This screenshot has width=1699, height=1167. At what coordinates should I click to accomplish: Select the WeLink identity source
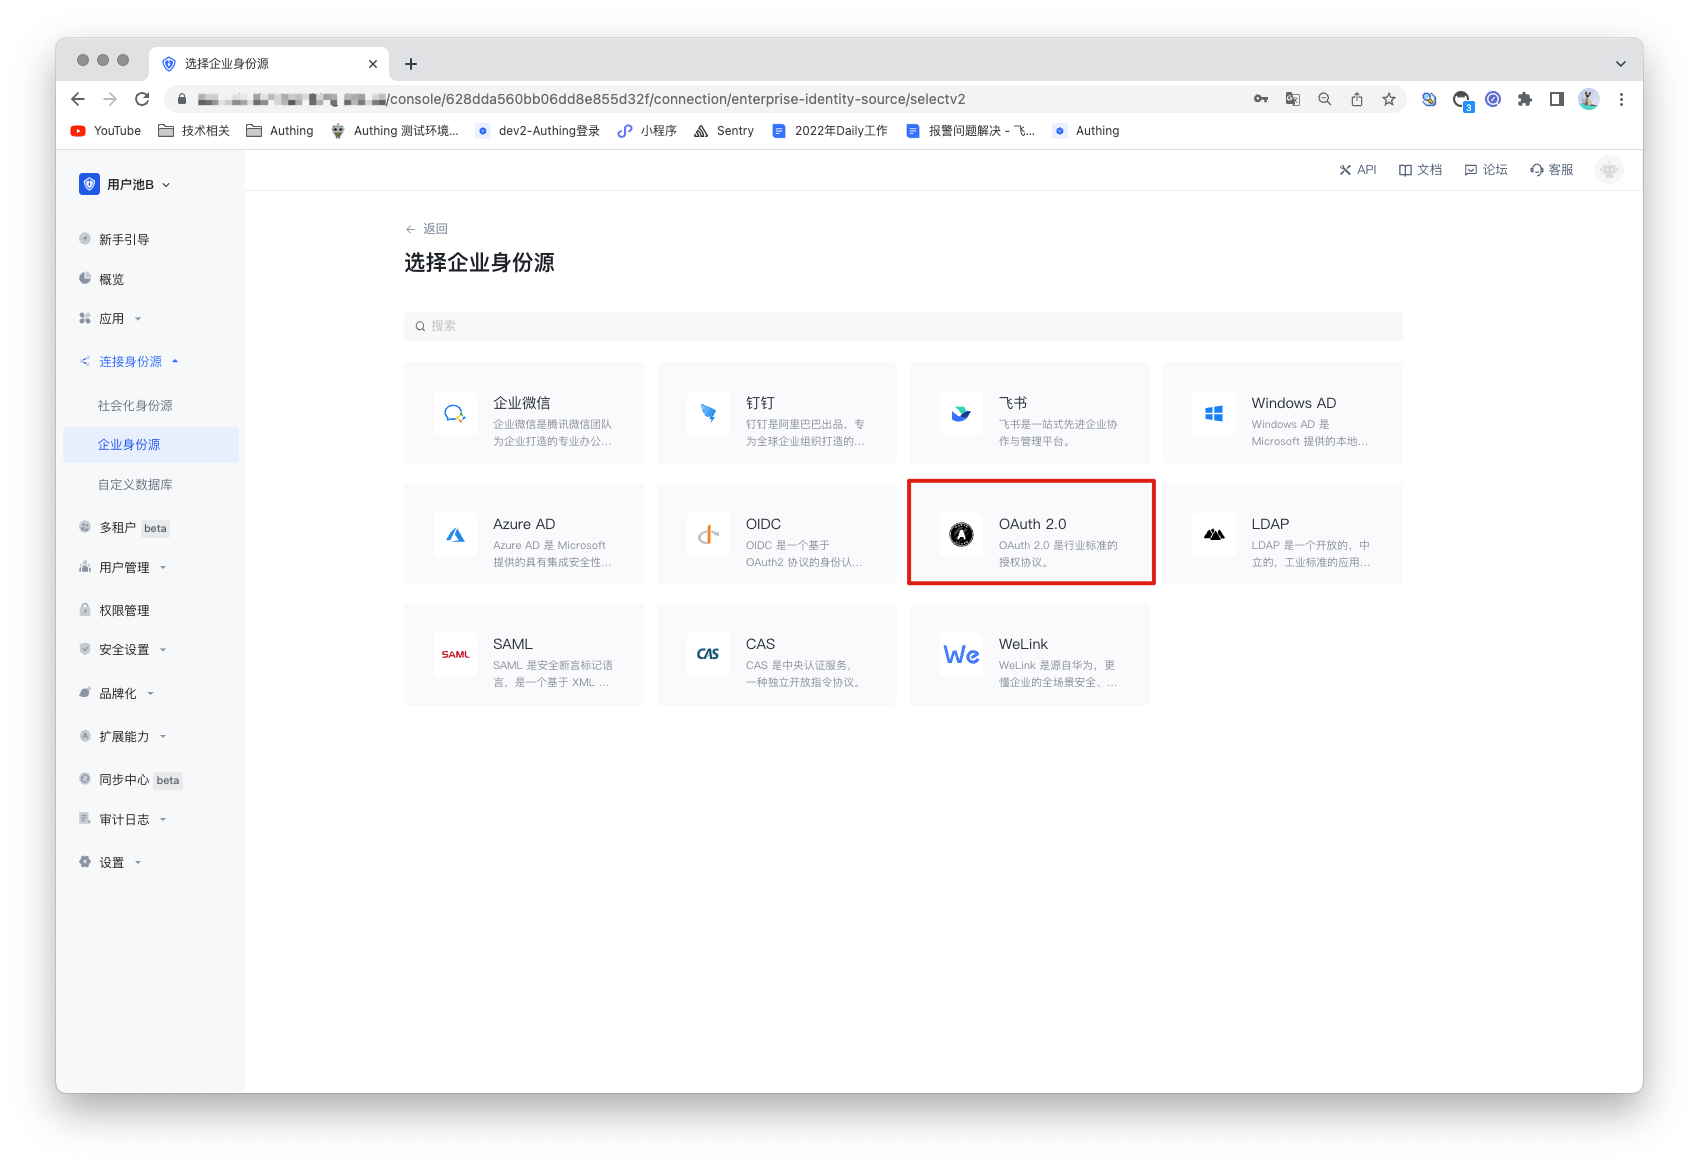[1029, 654]
